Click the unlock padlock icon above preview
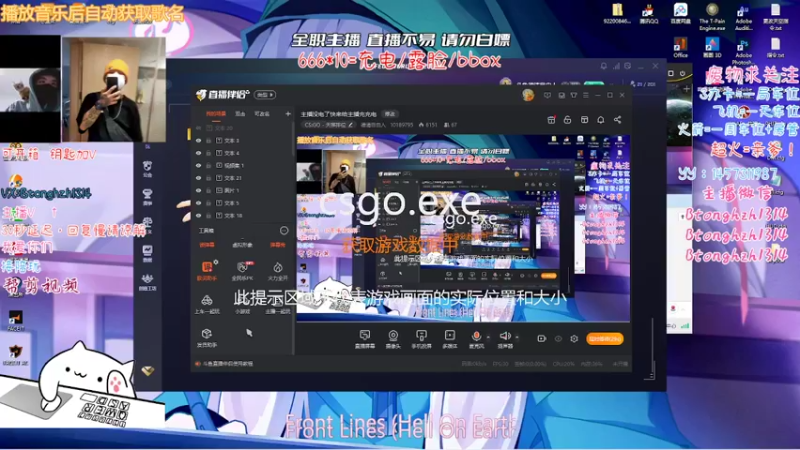Screen dimensions: 800x450 tap(567, 120)
